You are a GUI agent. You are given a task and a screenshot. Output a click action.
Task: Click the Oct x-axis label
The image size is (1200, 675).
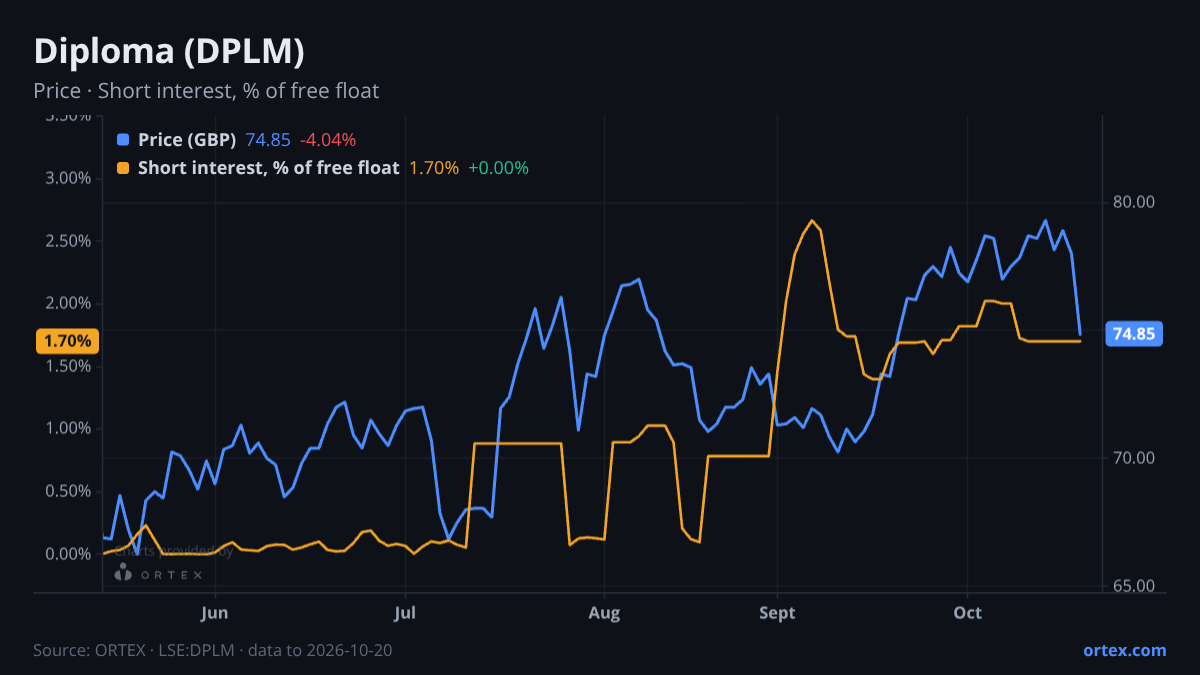(967, 613)
